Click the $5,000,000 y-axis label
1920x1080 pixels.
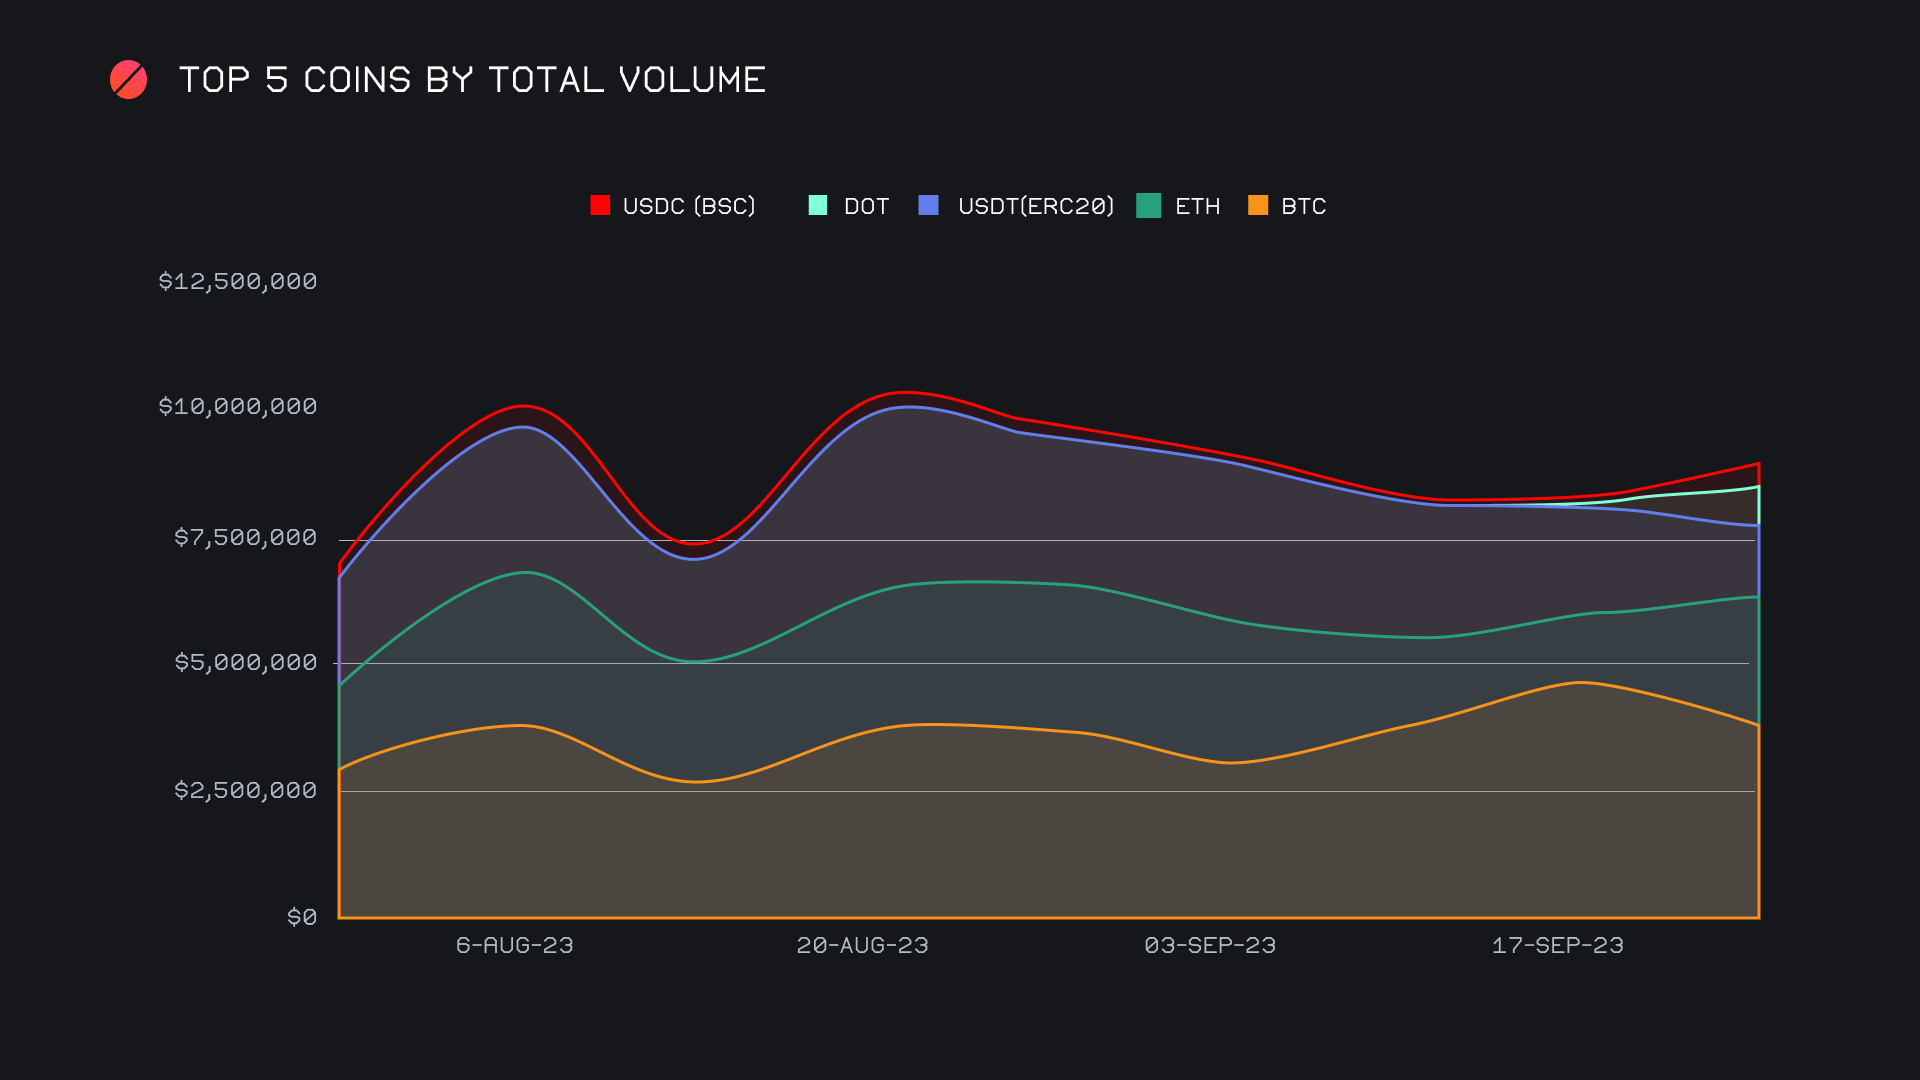point(245,662)
